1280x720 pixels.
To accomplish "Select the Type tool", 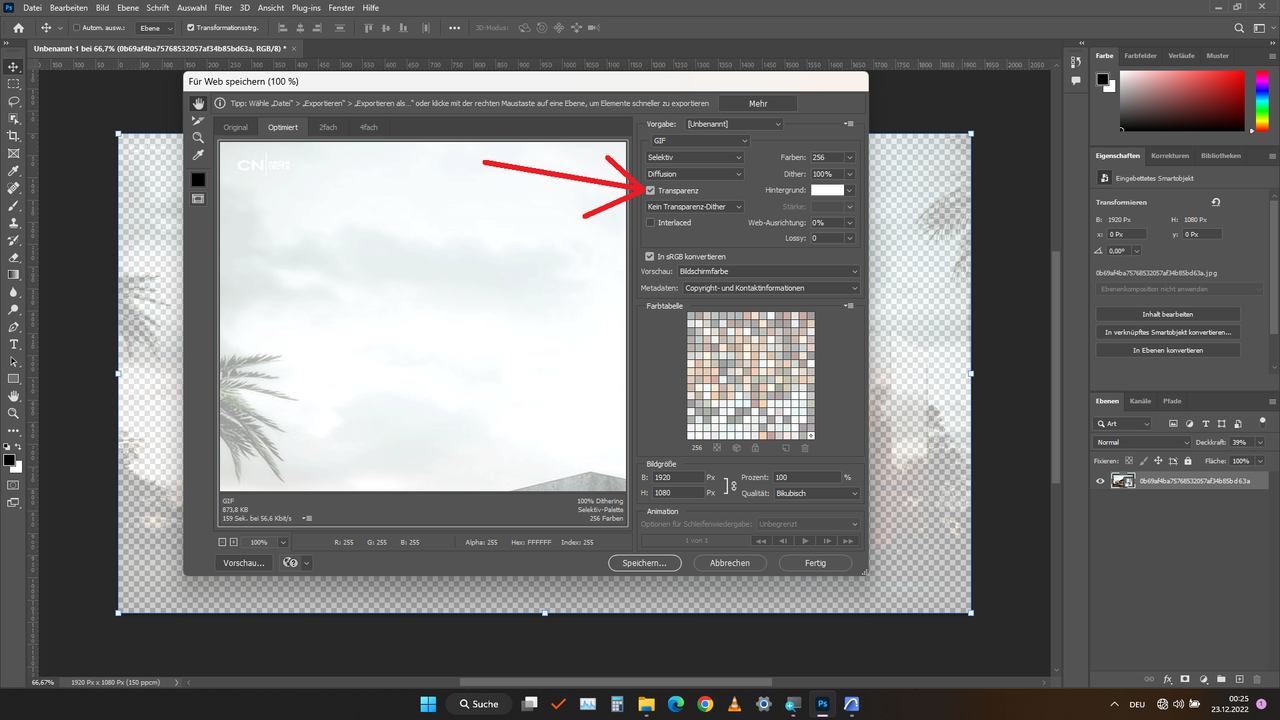I will click(13, 344).
